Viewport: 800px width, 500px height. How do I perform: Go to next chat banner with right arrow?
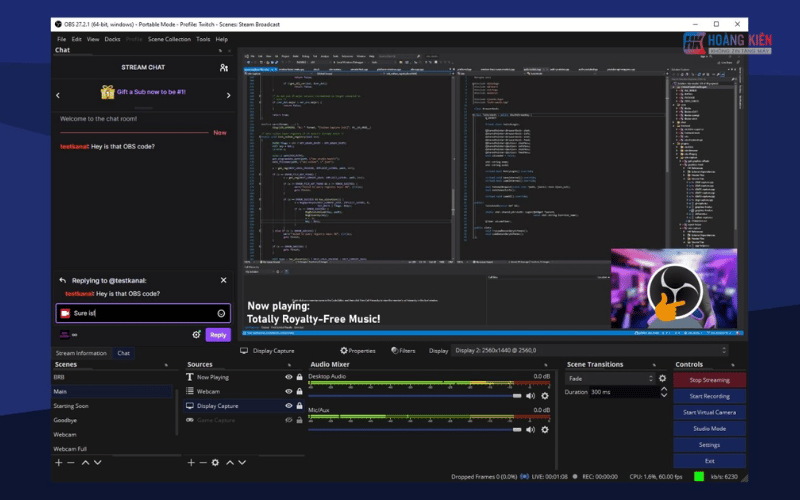point(228,95)
